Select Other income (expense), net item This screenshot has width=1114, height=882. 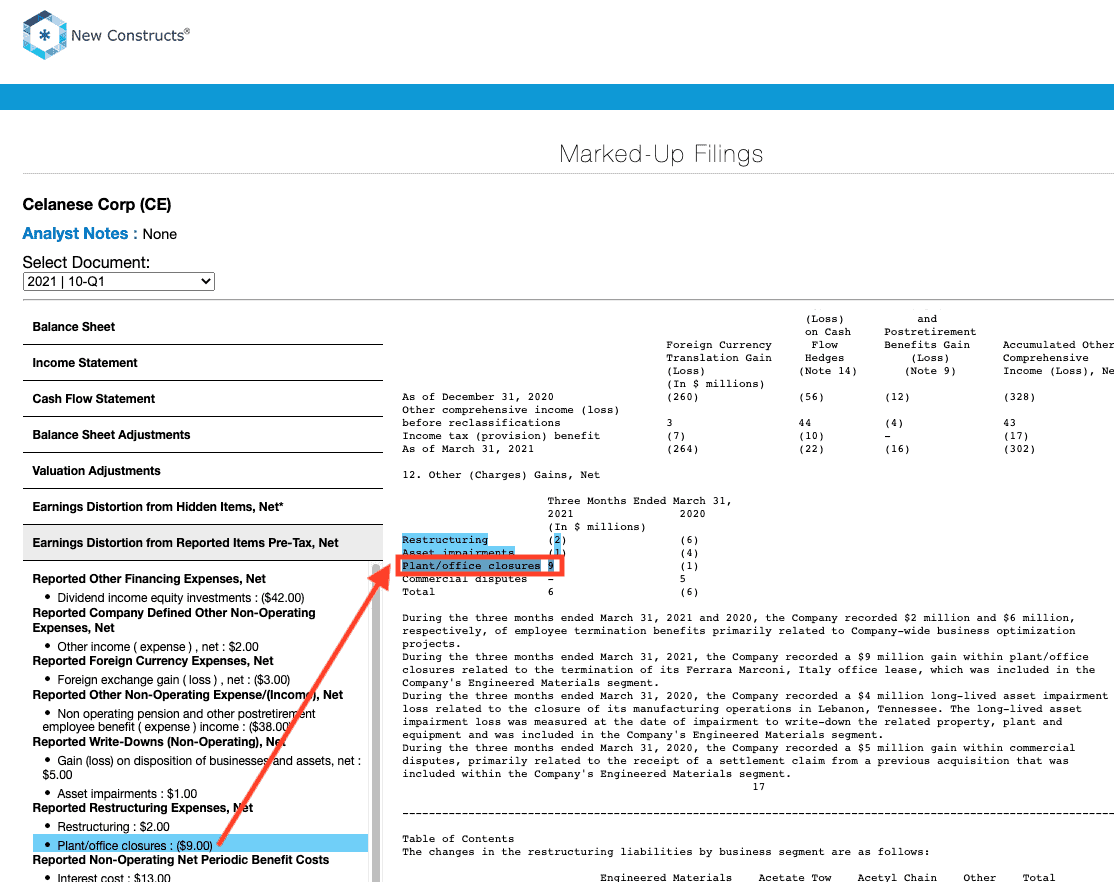[158, 647]
